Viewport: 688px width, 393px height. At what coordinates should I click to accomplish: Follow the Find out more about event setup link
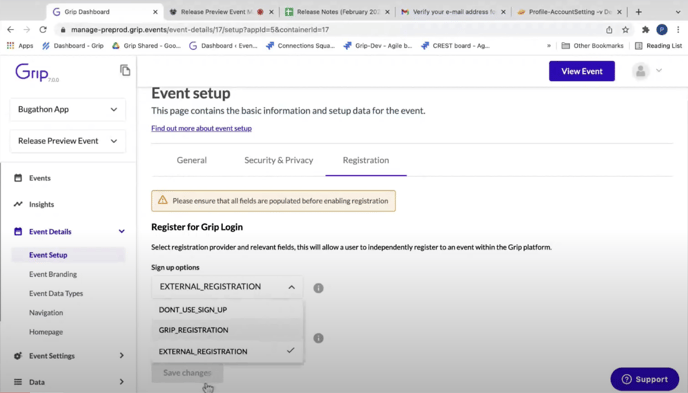[x=201, y=128]
